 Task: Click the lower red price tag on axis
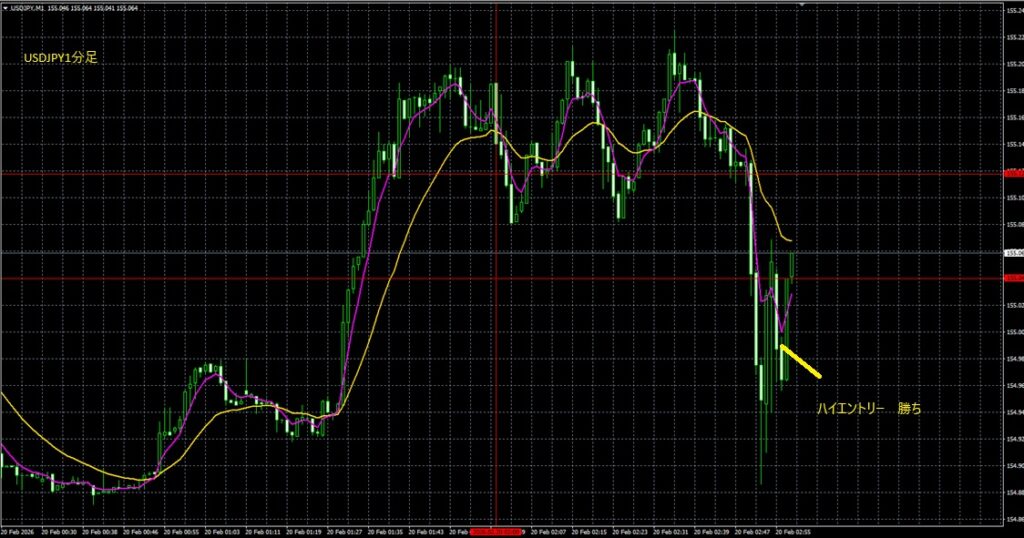(x=1014, y=278)
